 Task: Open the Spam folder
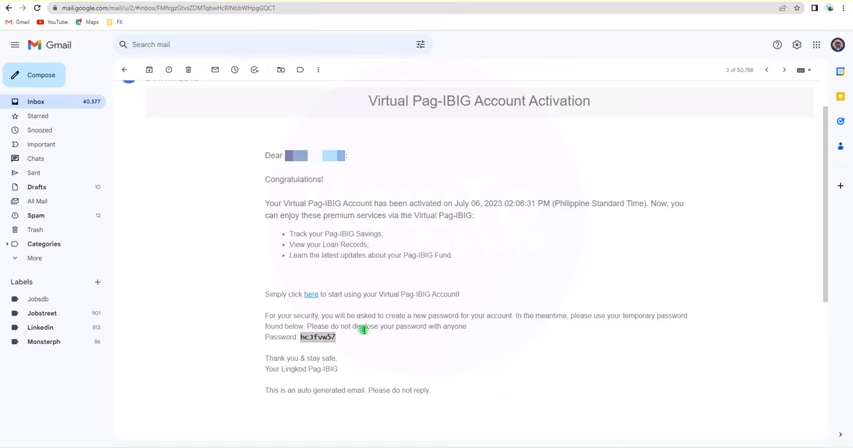[x=53, y=215]
